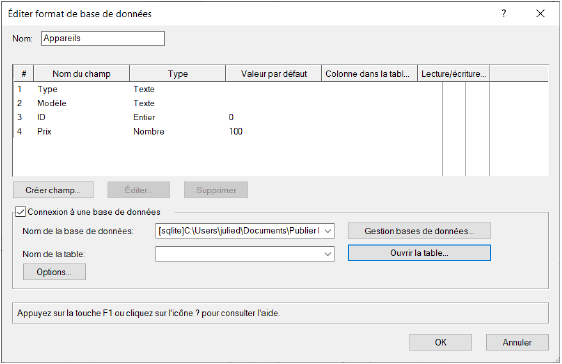Click the Créer champ button
The height and width of the screenshot is (364, 562).
click(x=53, y=190)
